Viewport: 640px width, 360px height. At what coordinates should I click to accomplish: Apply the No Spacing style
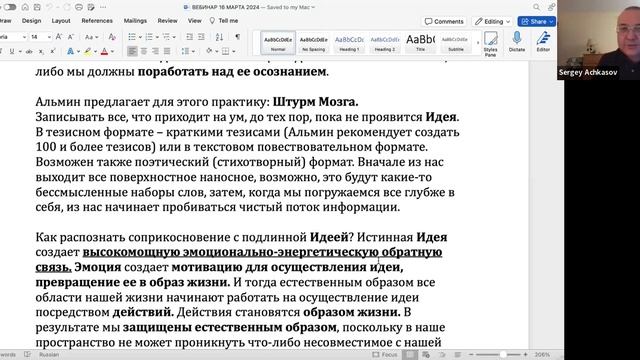(x=313, y=43)
